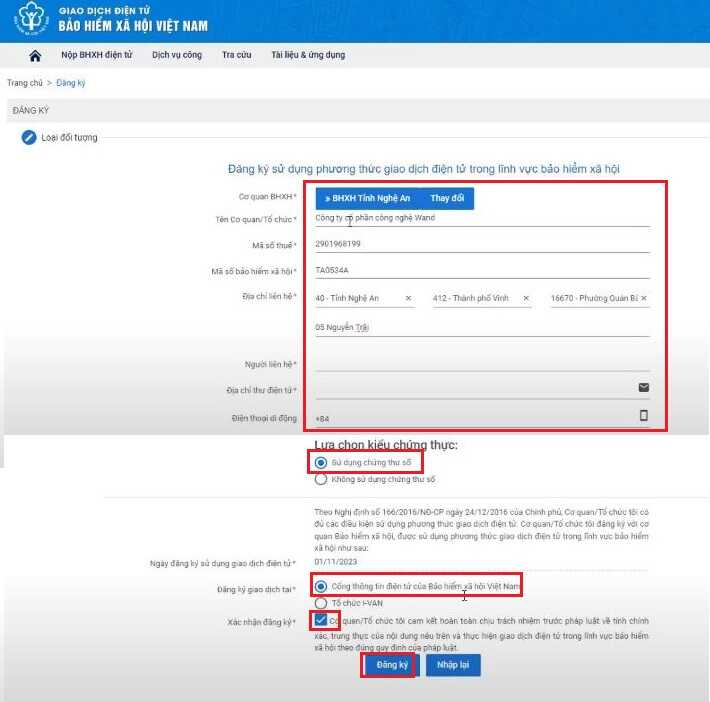710x702 pixels.
Task: Click the envelope icon in email field
Action: 643,387
